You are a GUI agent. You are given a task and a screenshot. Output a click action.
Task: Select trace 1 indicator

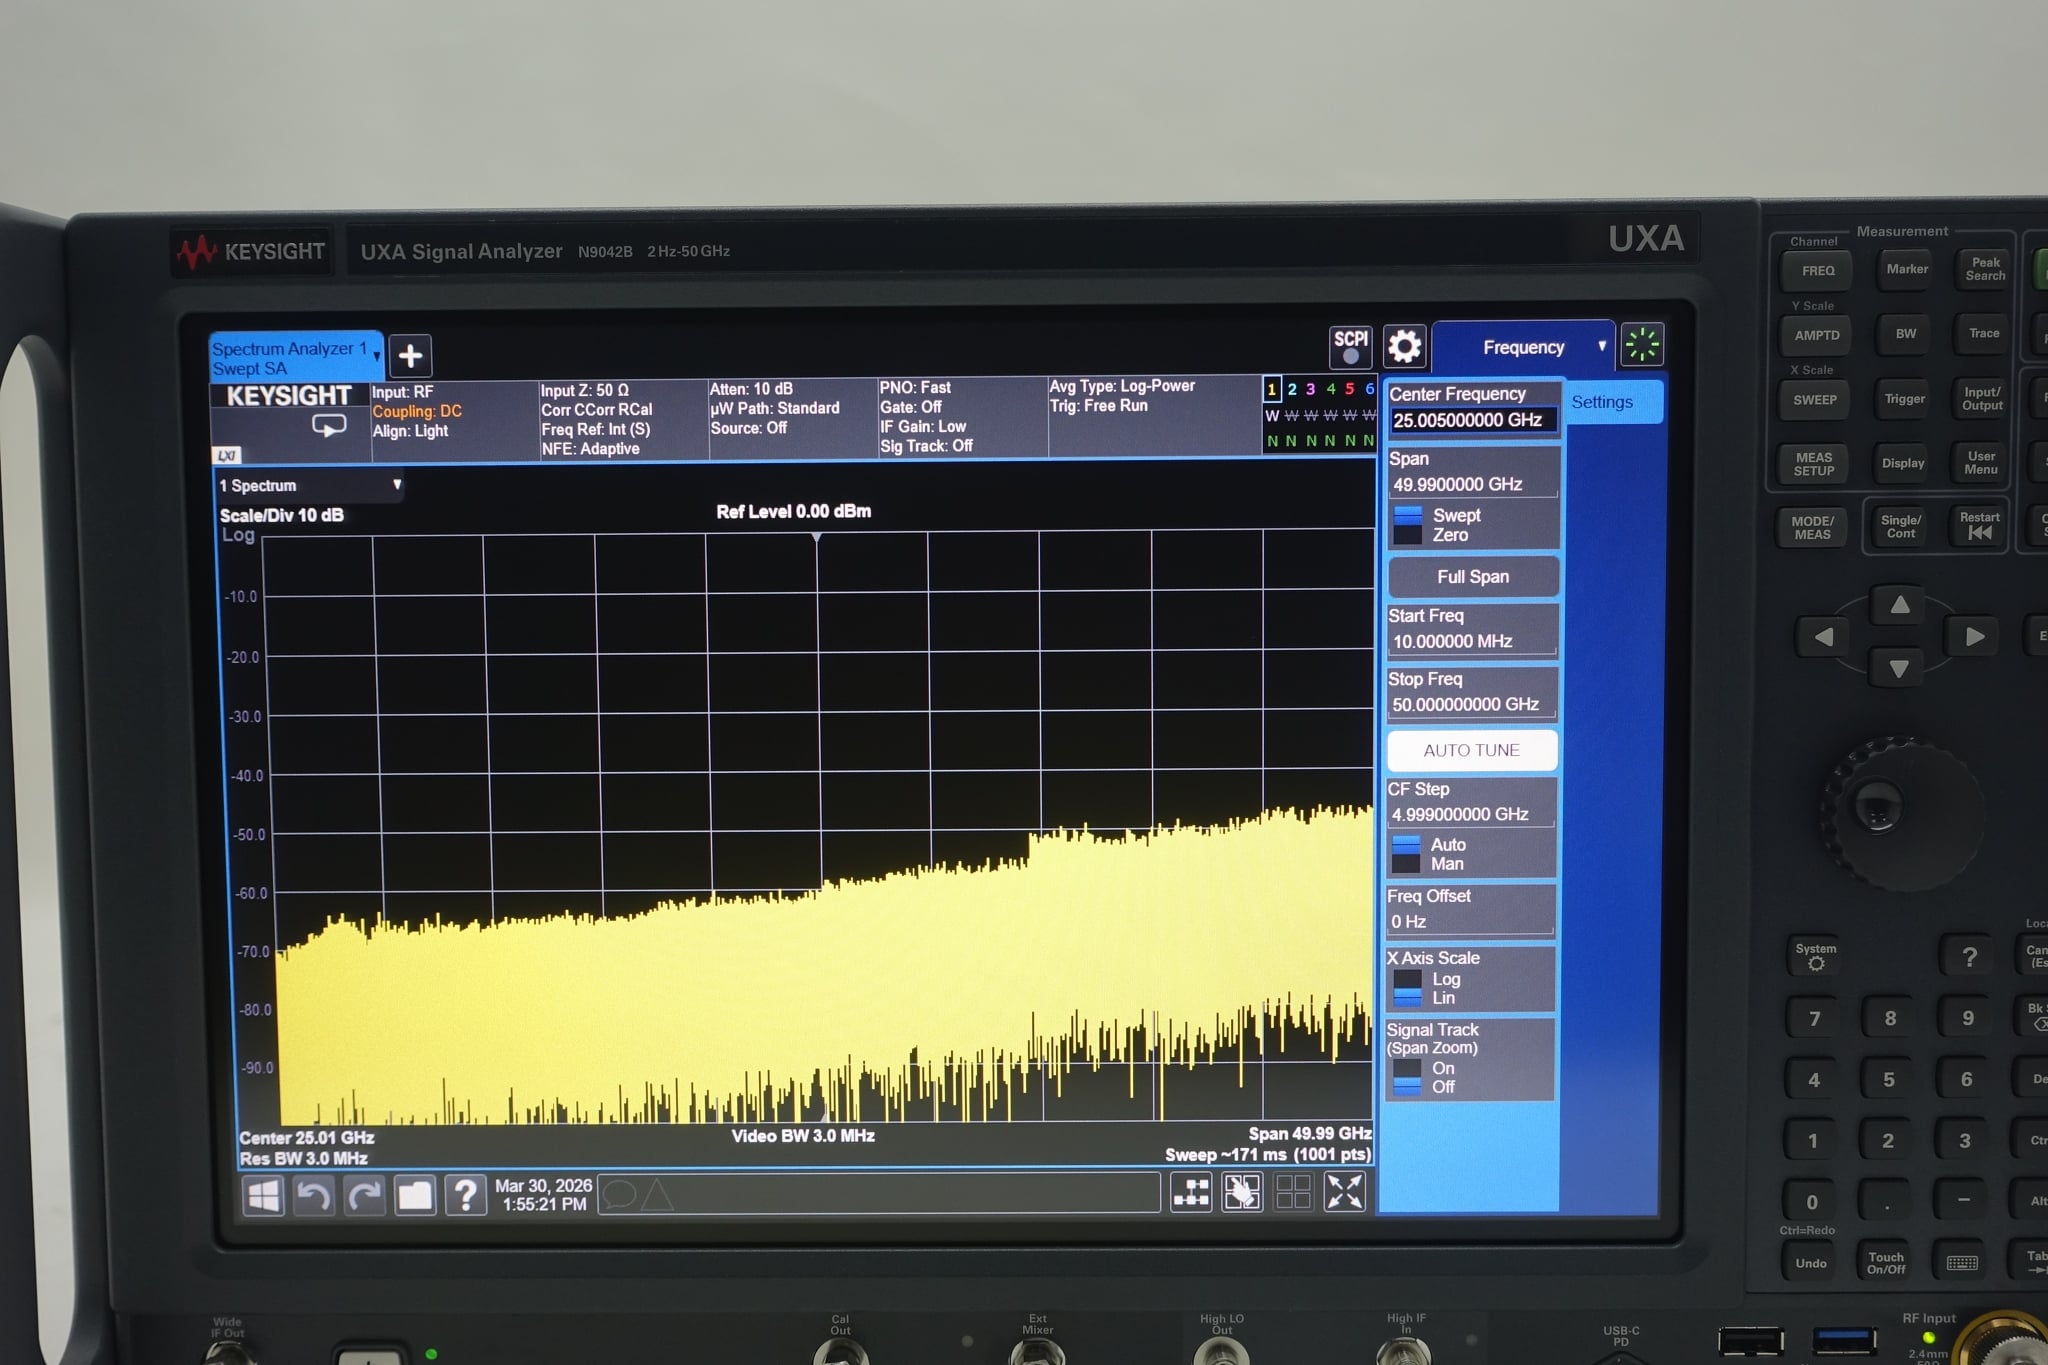click(x=1271, y=389)
